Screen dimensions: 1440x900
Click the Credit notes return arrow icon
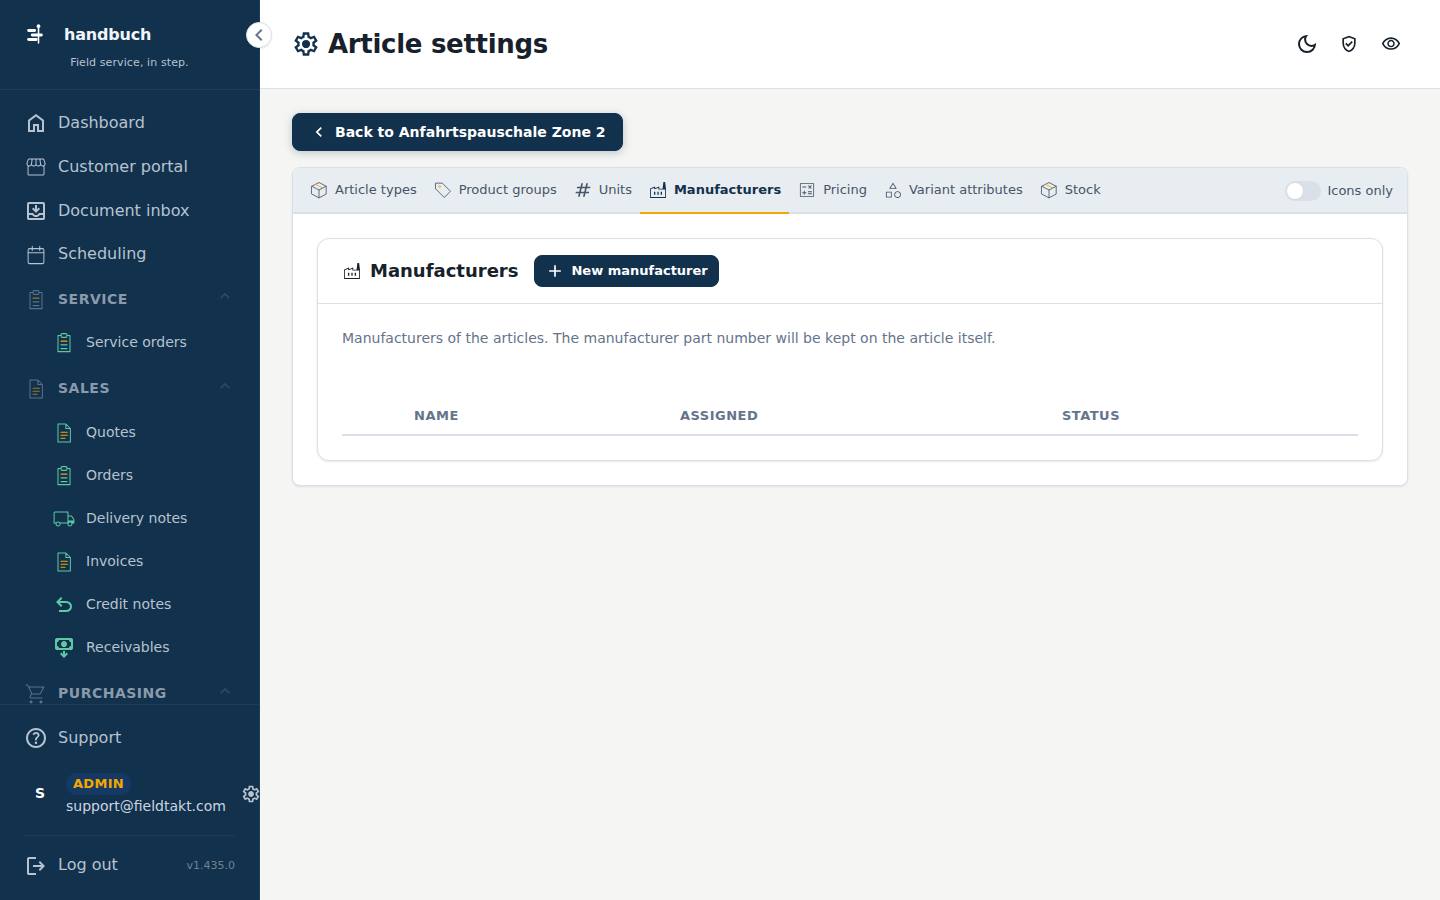click(x=64, y=605)
